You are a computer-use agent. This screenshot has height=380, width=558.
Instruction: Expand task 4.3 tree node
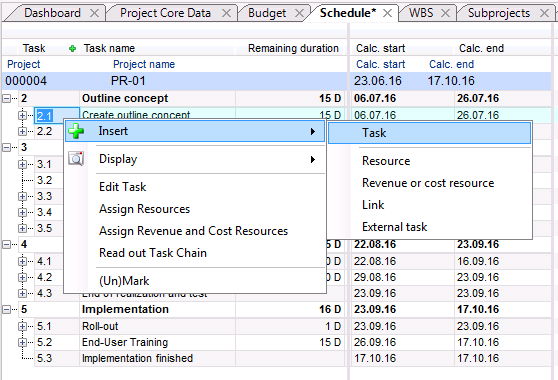[x=22, y=294]
